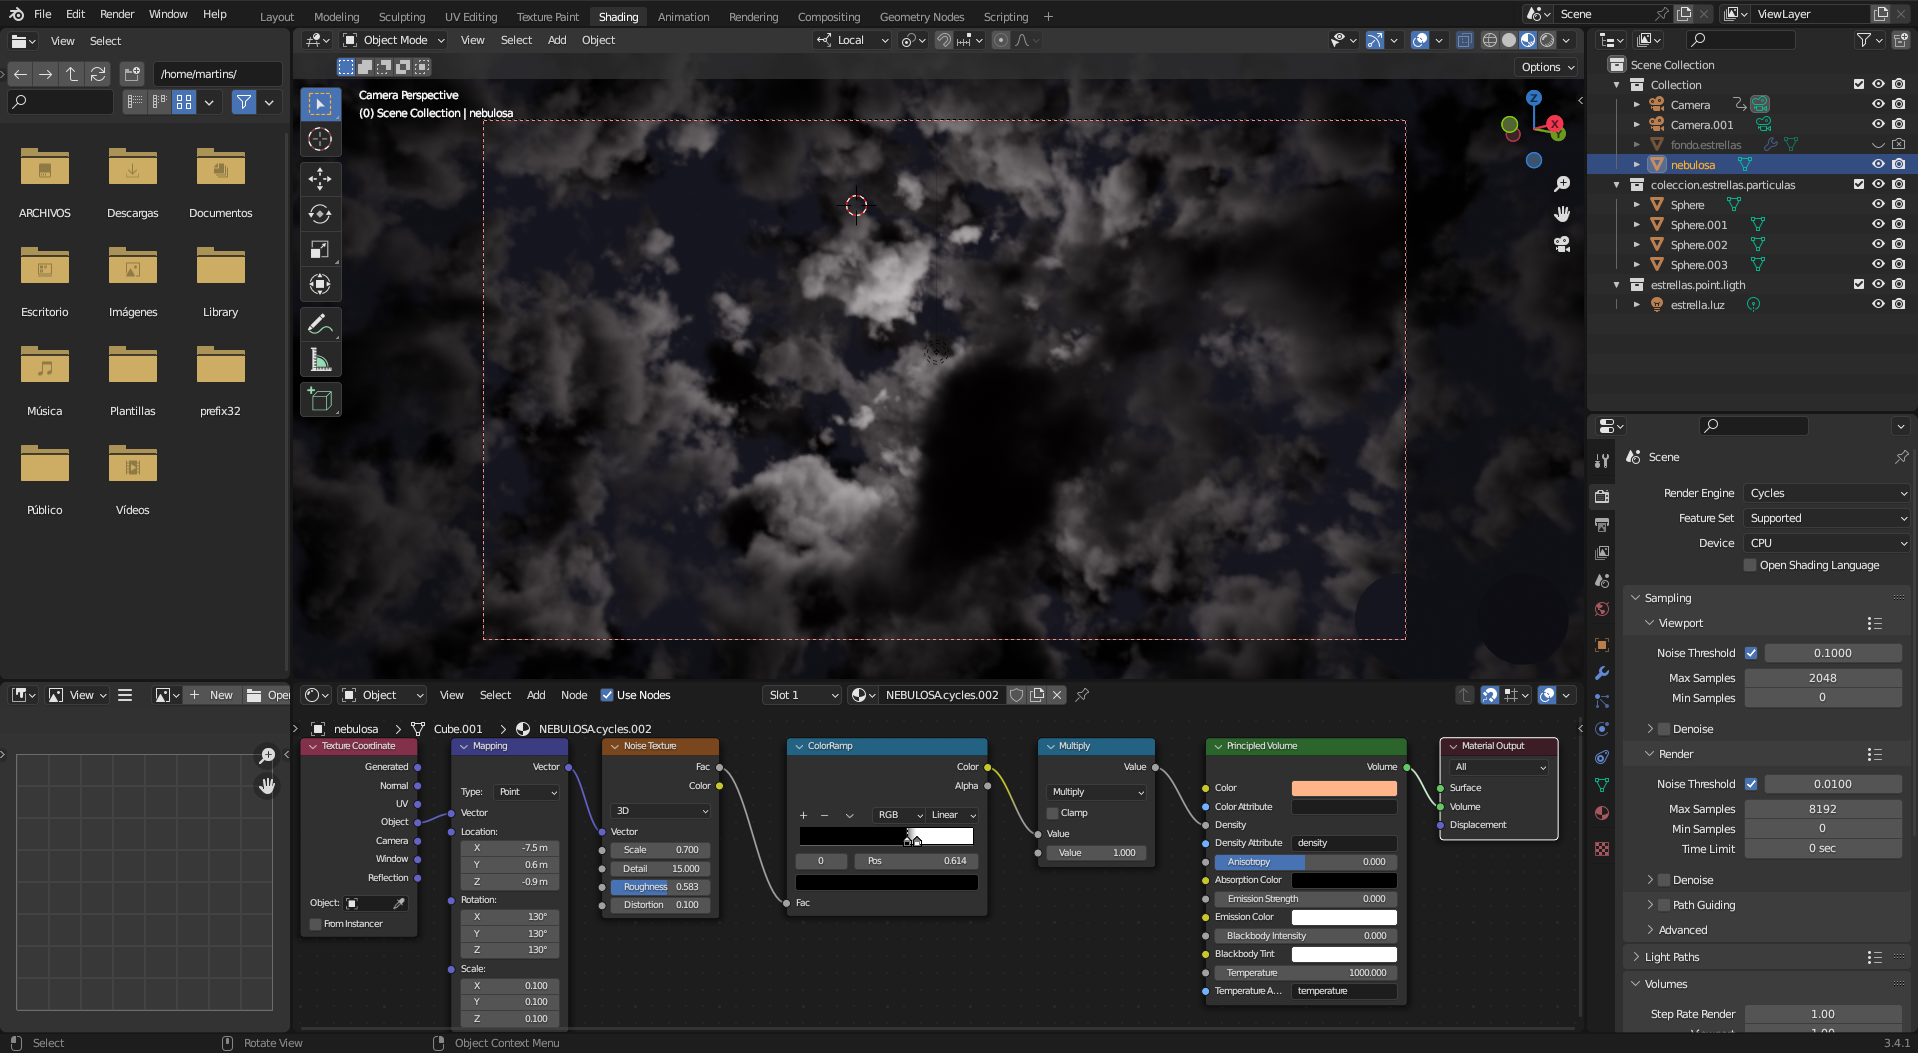Toggle Render Noise Threshold checkbox
Viewport: 1918px width, 1053px height.
coord(1751,784)
